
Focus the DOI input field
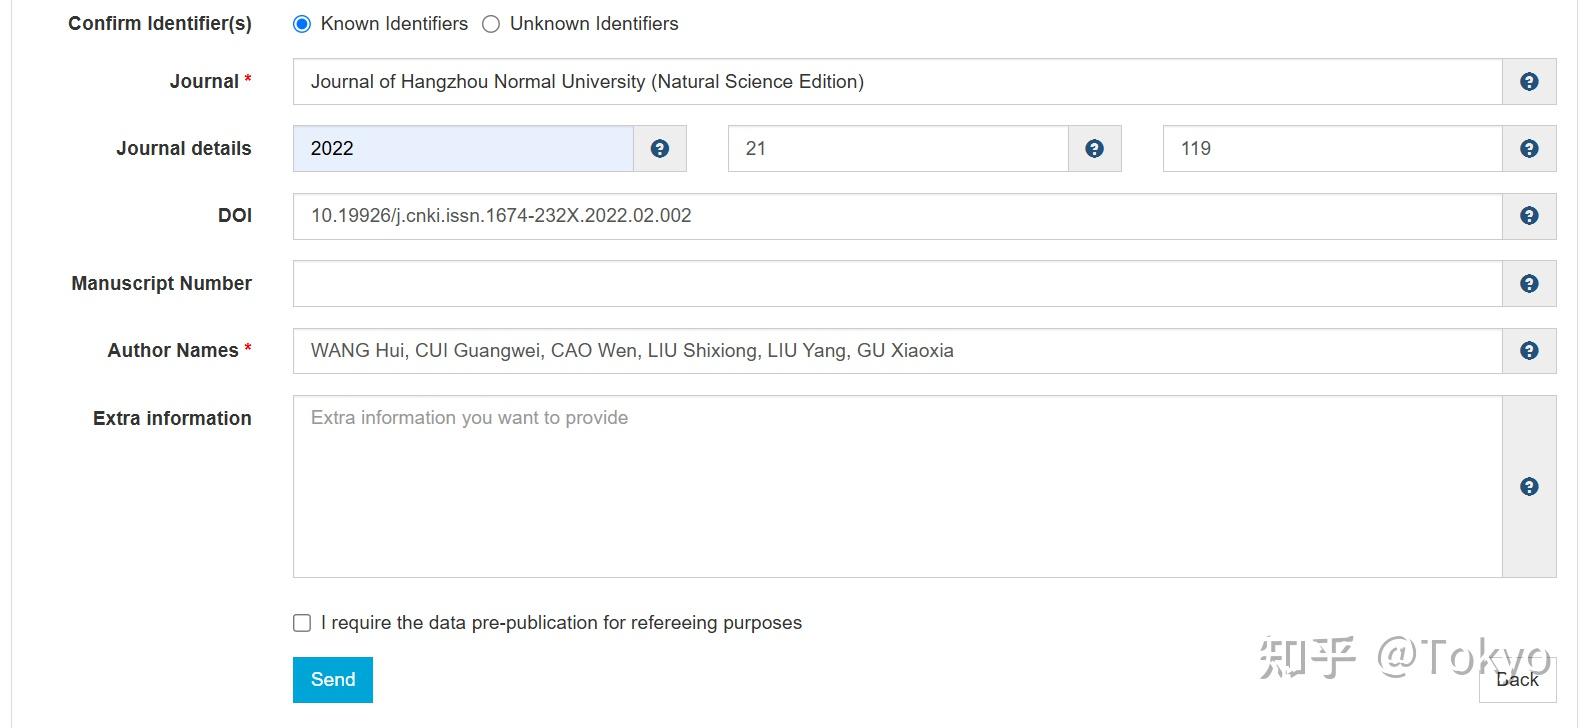coord(897,216)
